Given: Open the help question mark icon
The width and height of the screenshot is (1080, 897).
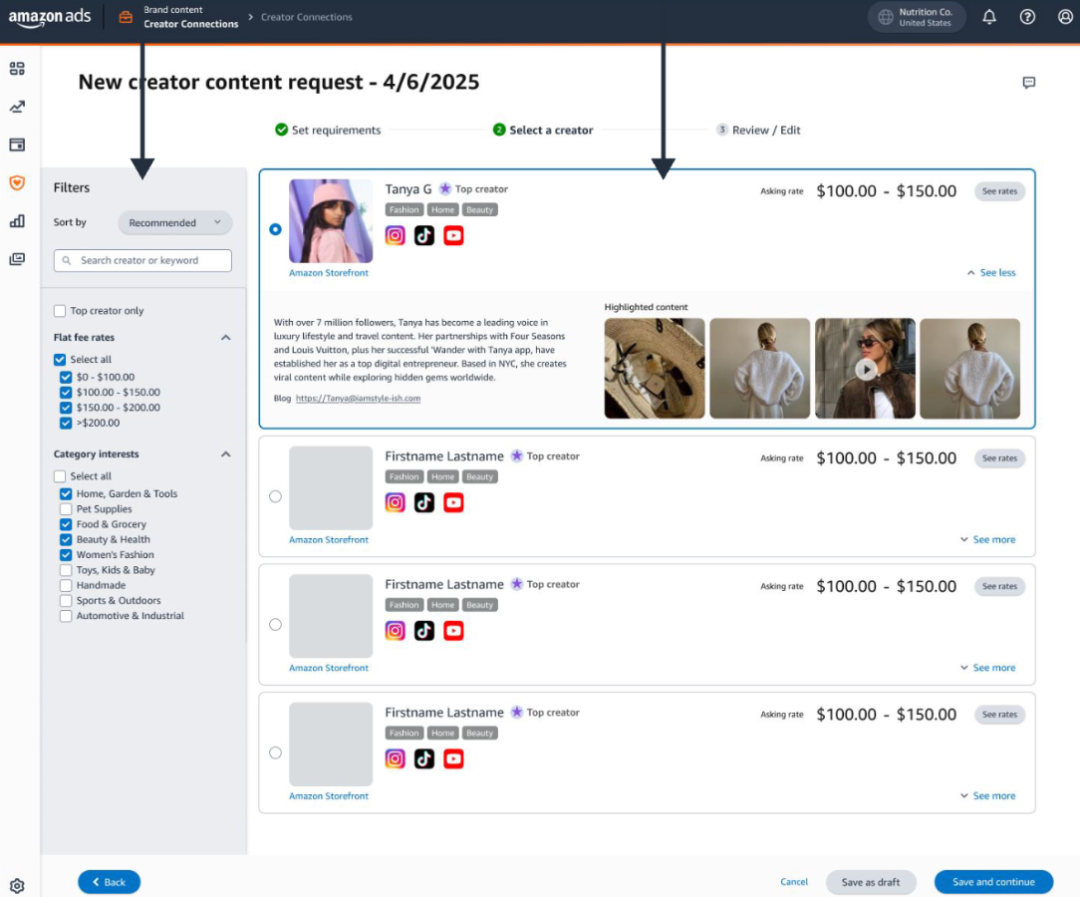Looking at the screenshot, I should [x=1027, y=17].
